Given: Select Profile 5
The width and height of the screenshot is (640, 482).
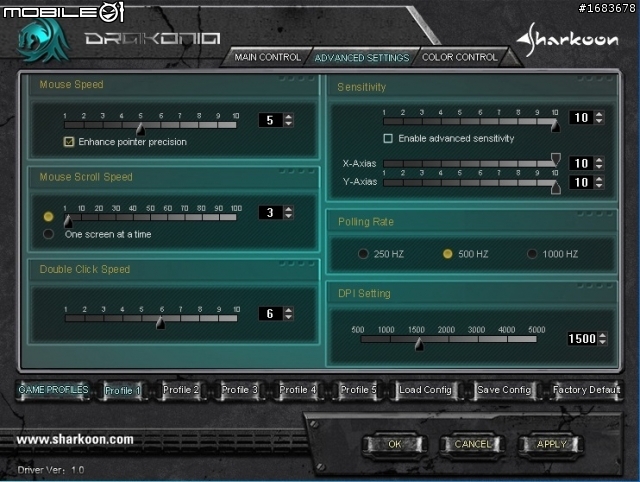Looking at the screenshot, I should [x=358, y=390].
